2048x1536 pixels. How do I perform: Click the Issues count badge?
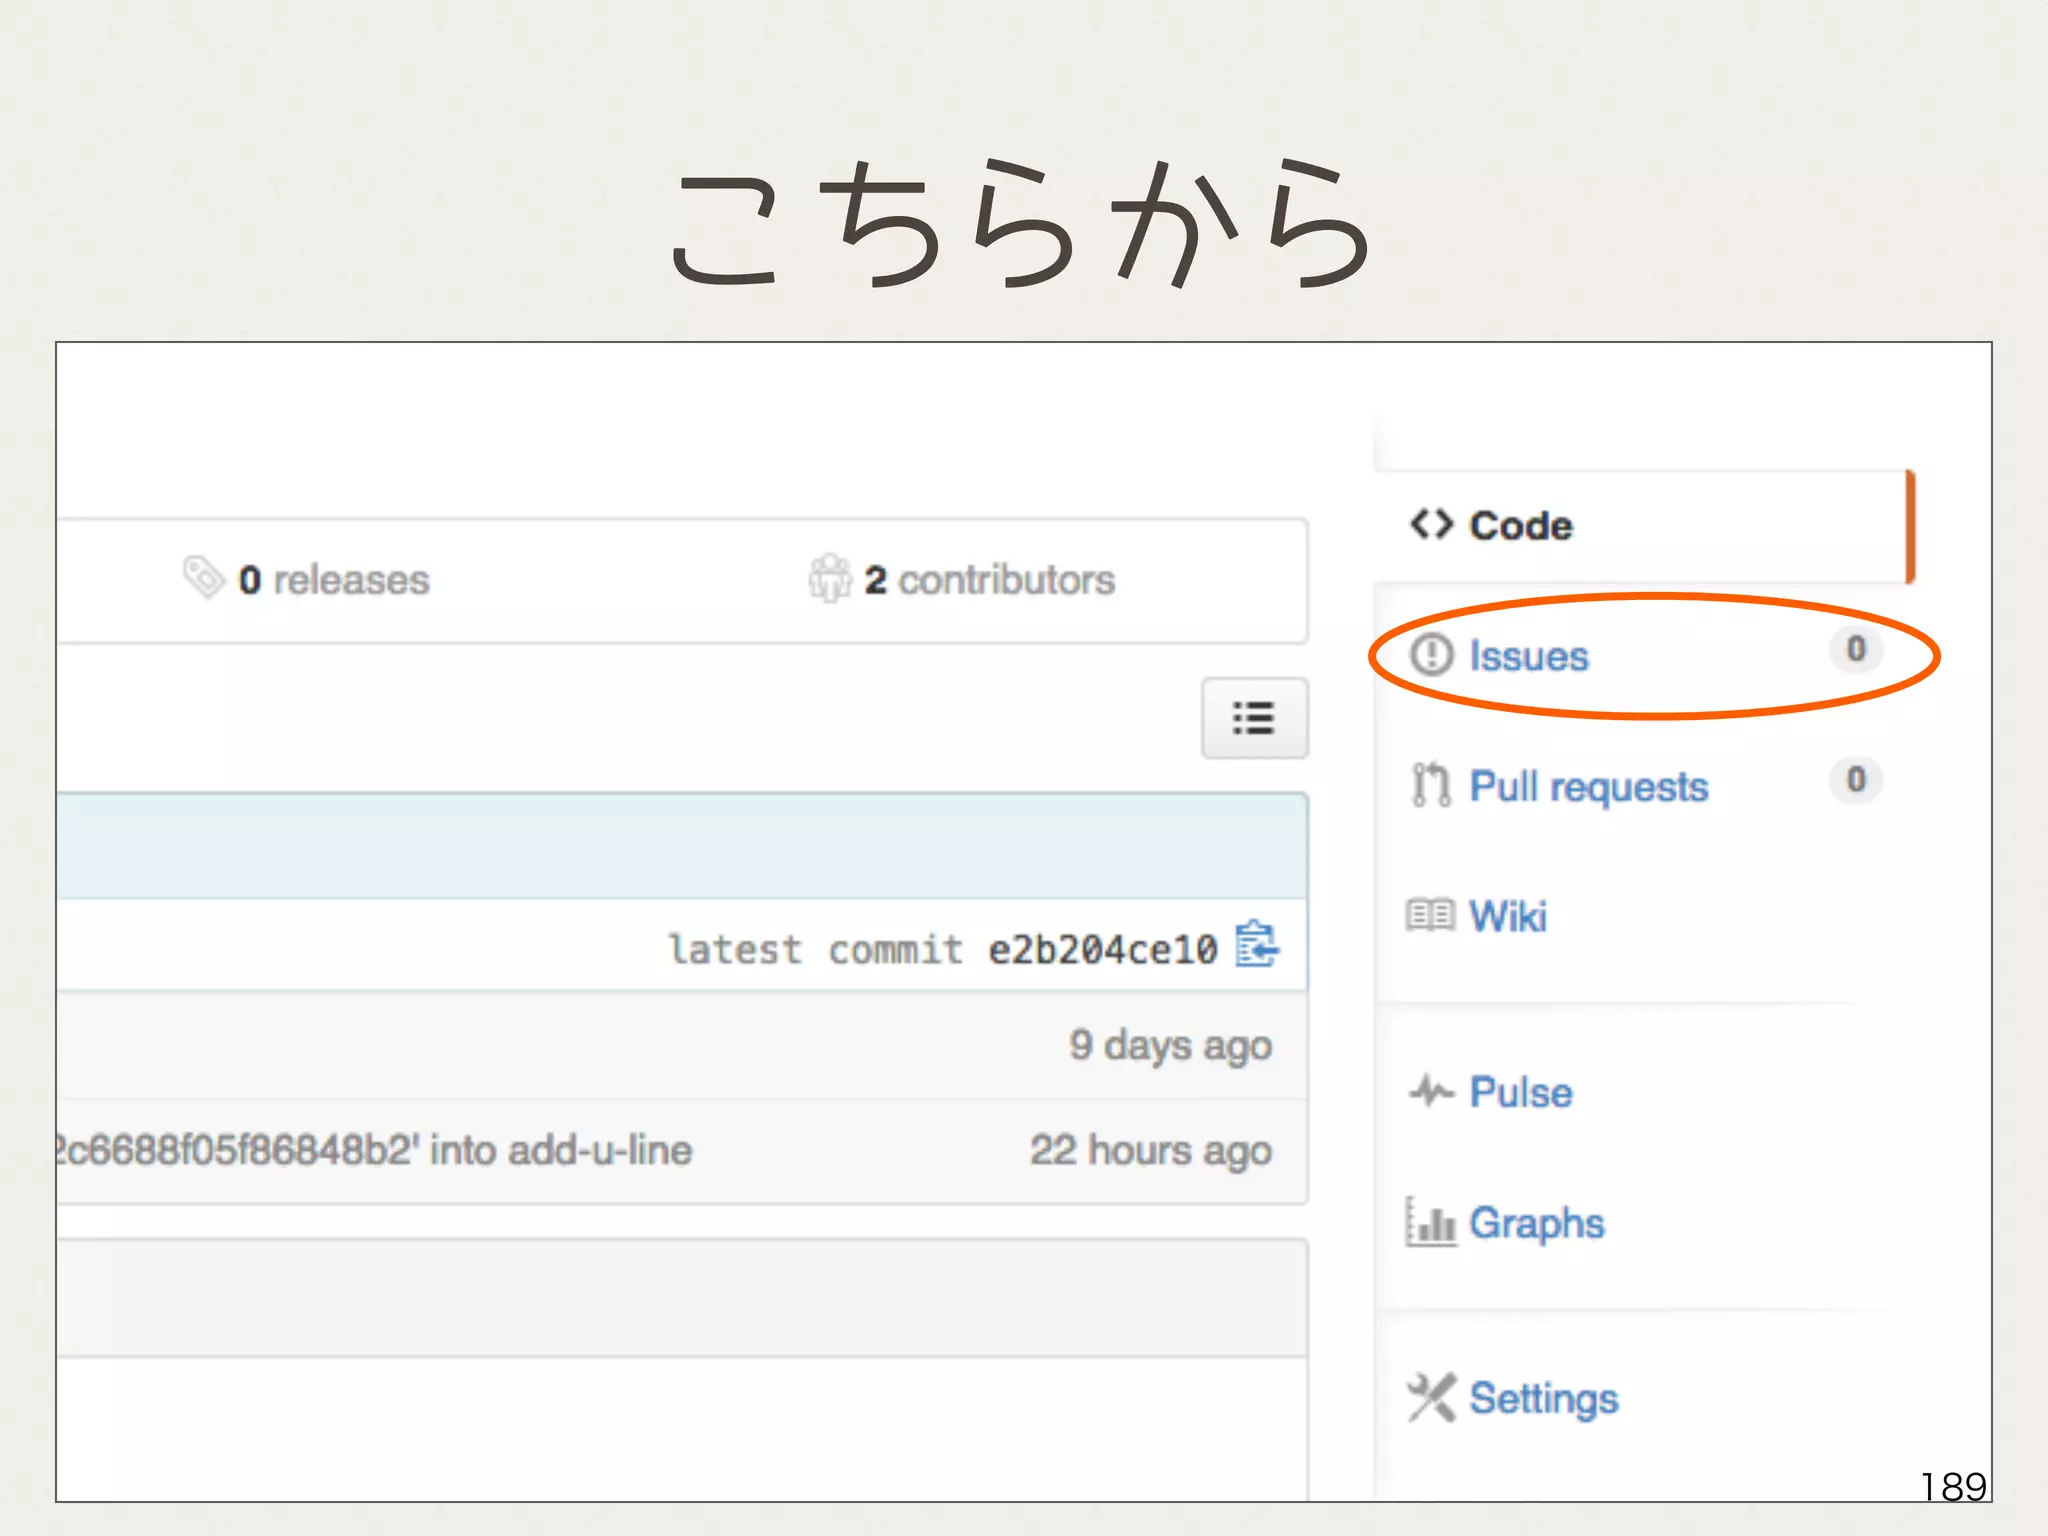1856,649
